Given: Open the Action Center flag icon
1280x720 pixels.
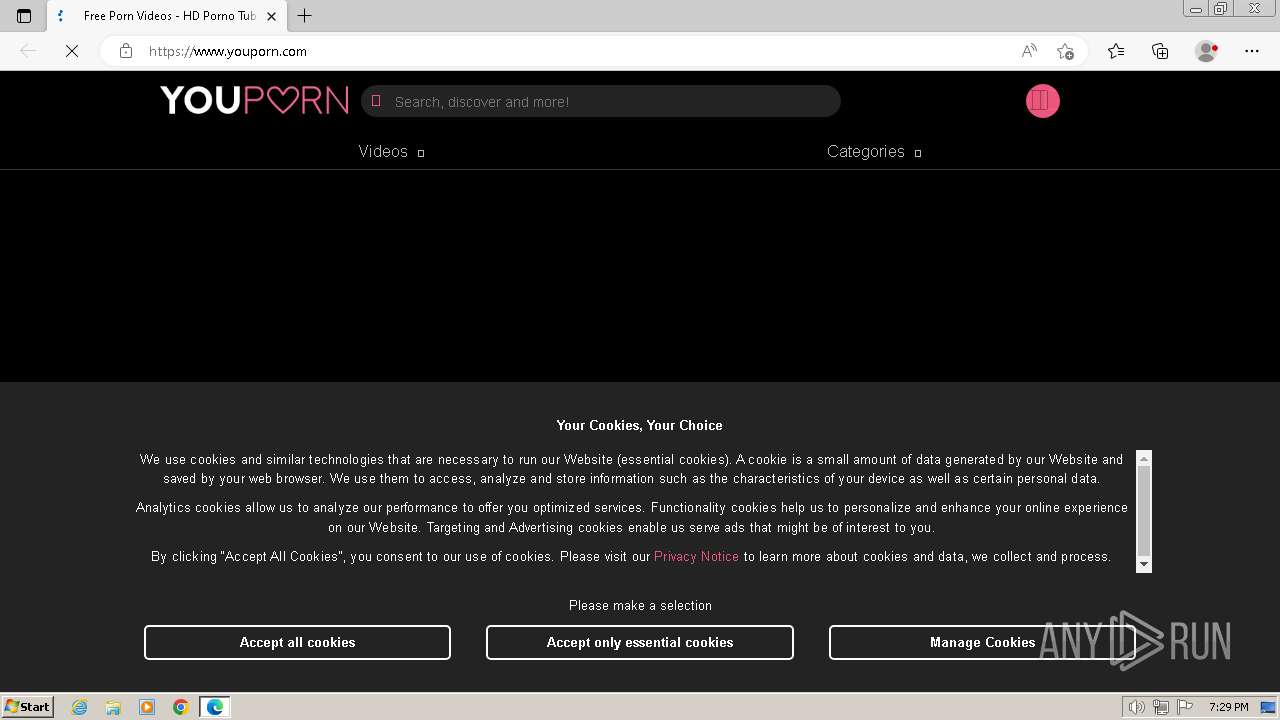Looking at the screenshot, I should [x=1184, y=707].
